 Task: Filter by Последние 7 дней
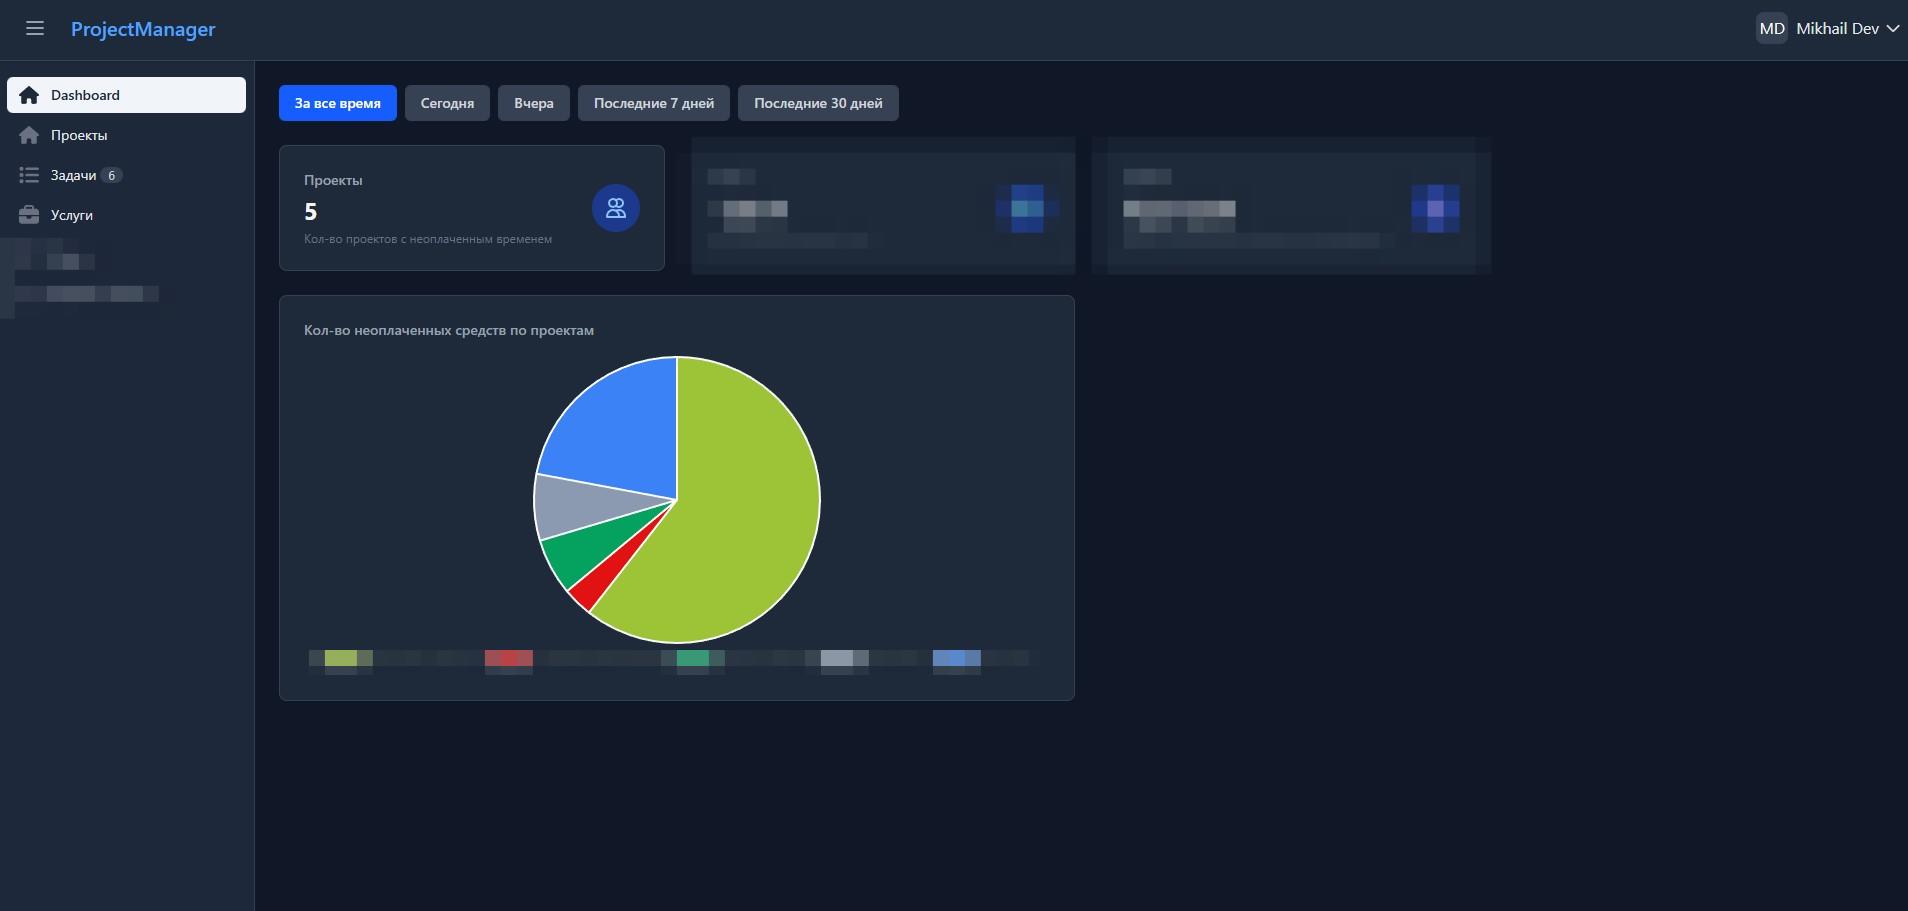[654, 103]
